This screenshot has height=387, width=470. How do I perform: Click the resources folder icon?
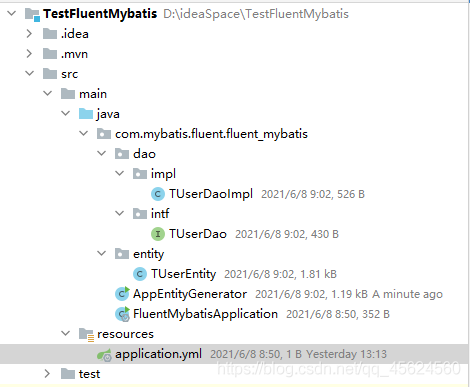[x=87, y=335]
